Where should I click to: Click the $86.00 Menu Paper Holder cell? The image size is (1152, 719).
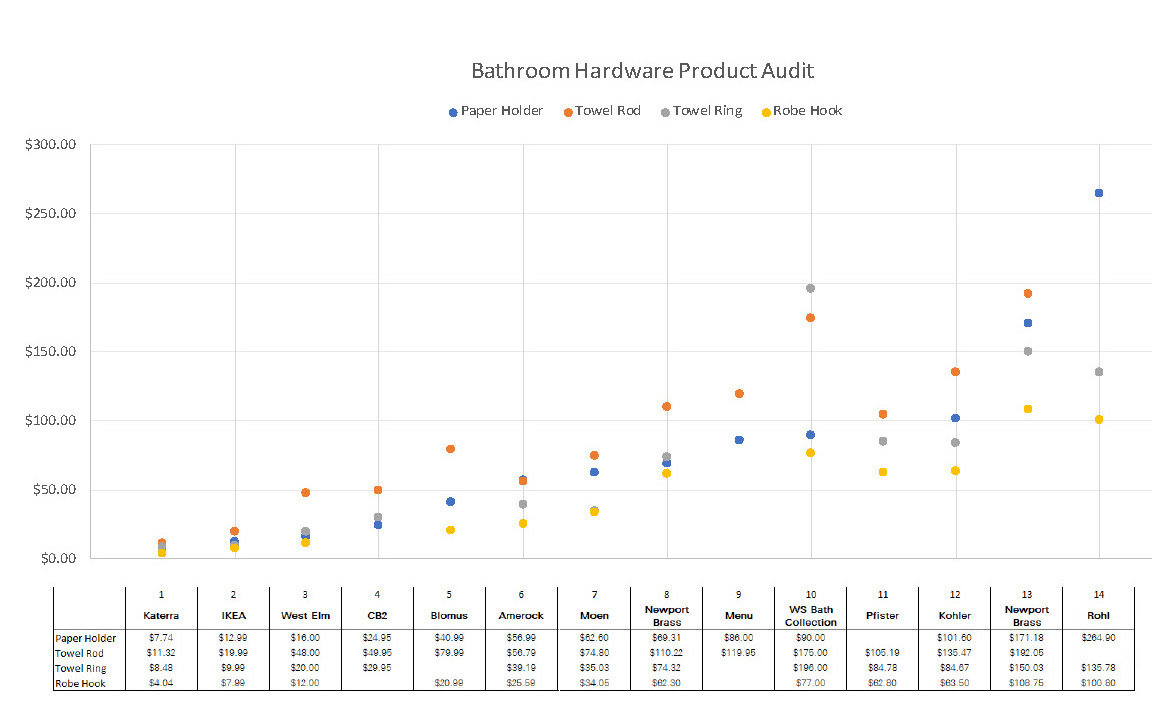click(x=738, y=638)
